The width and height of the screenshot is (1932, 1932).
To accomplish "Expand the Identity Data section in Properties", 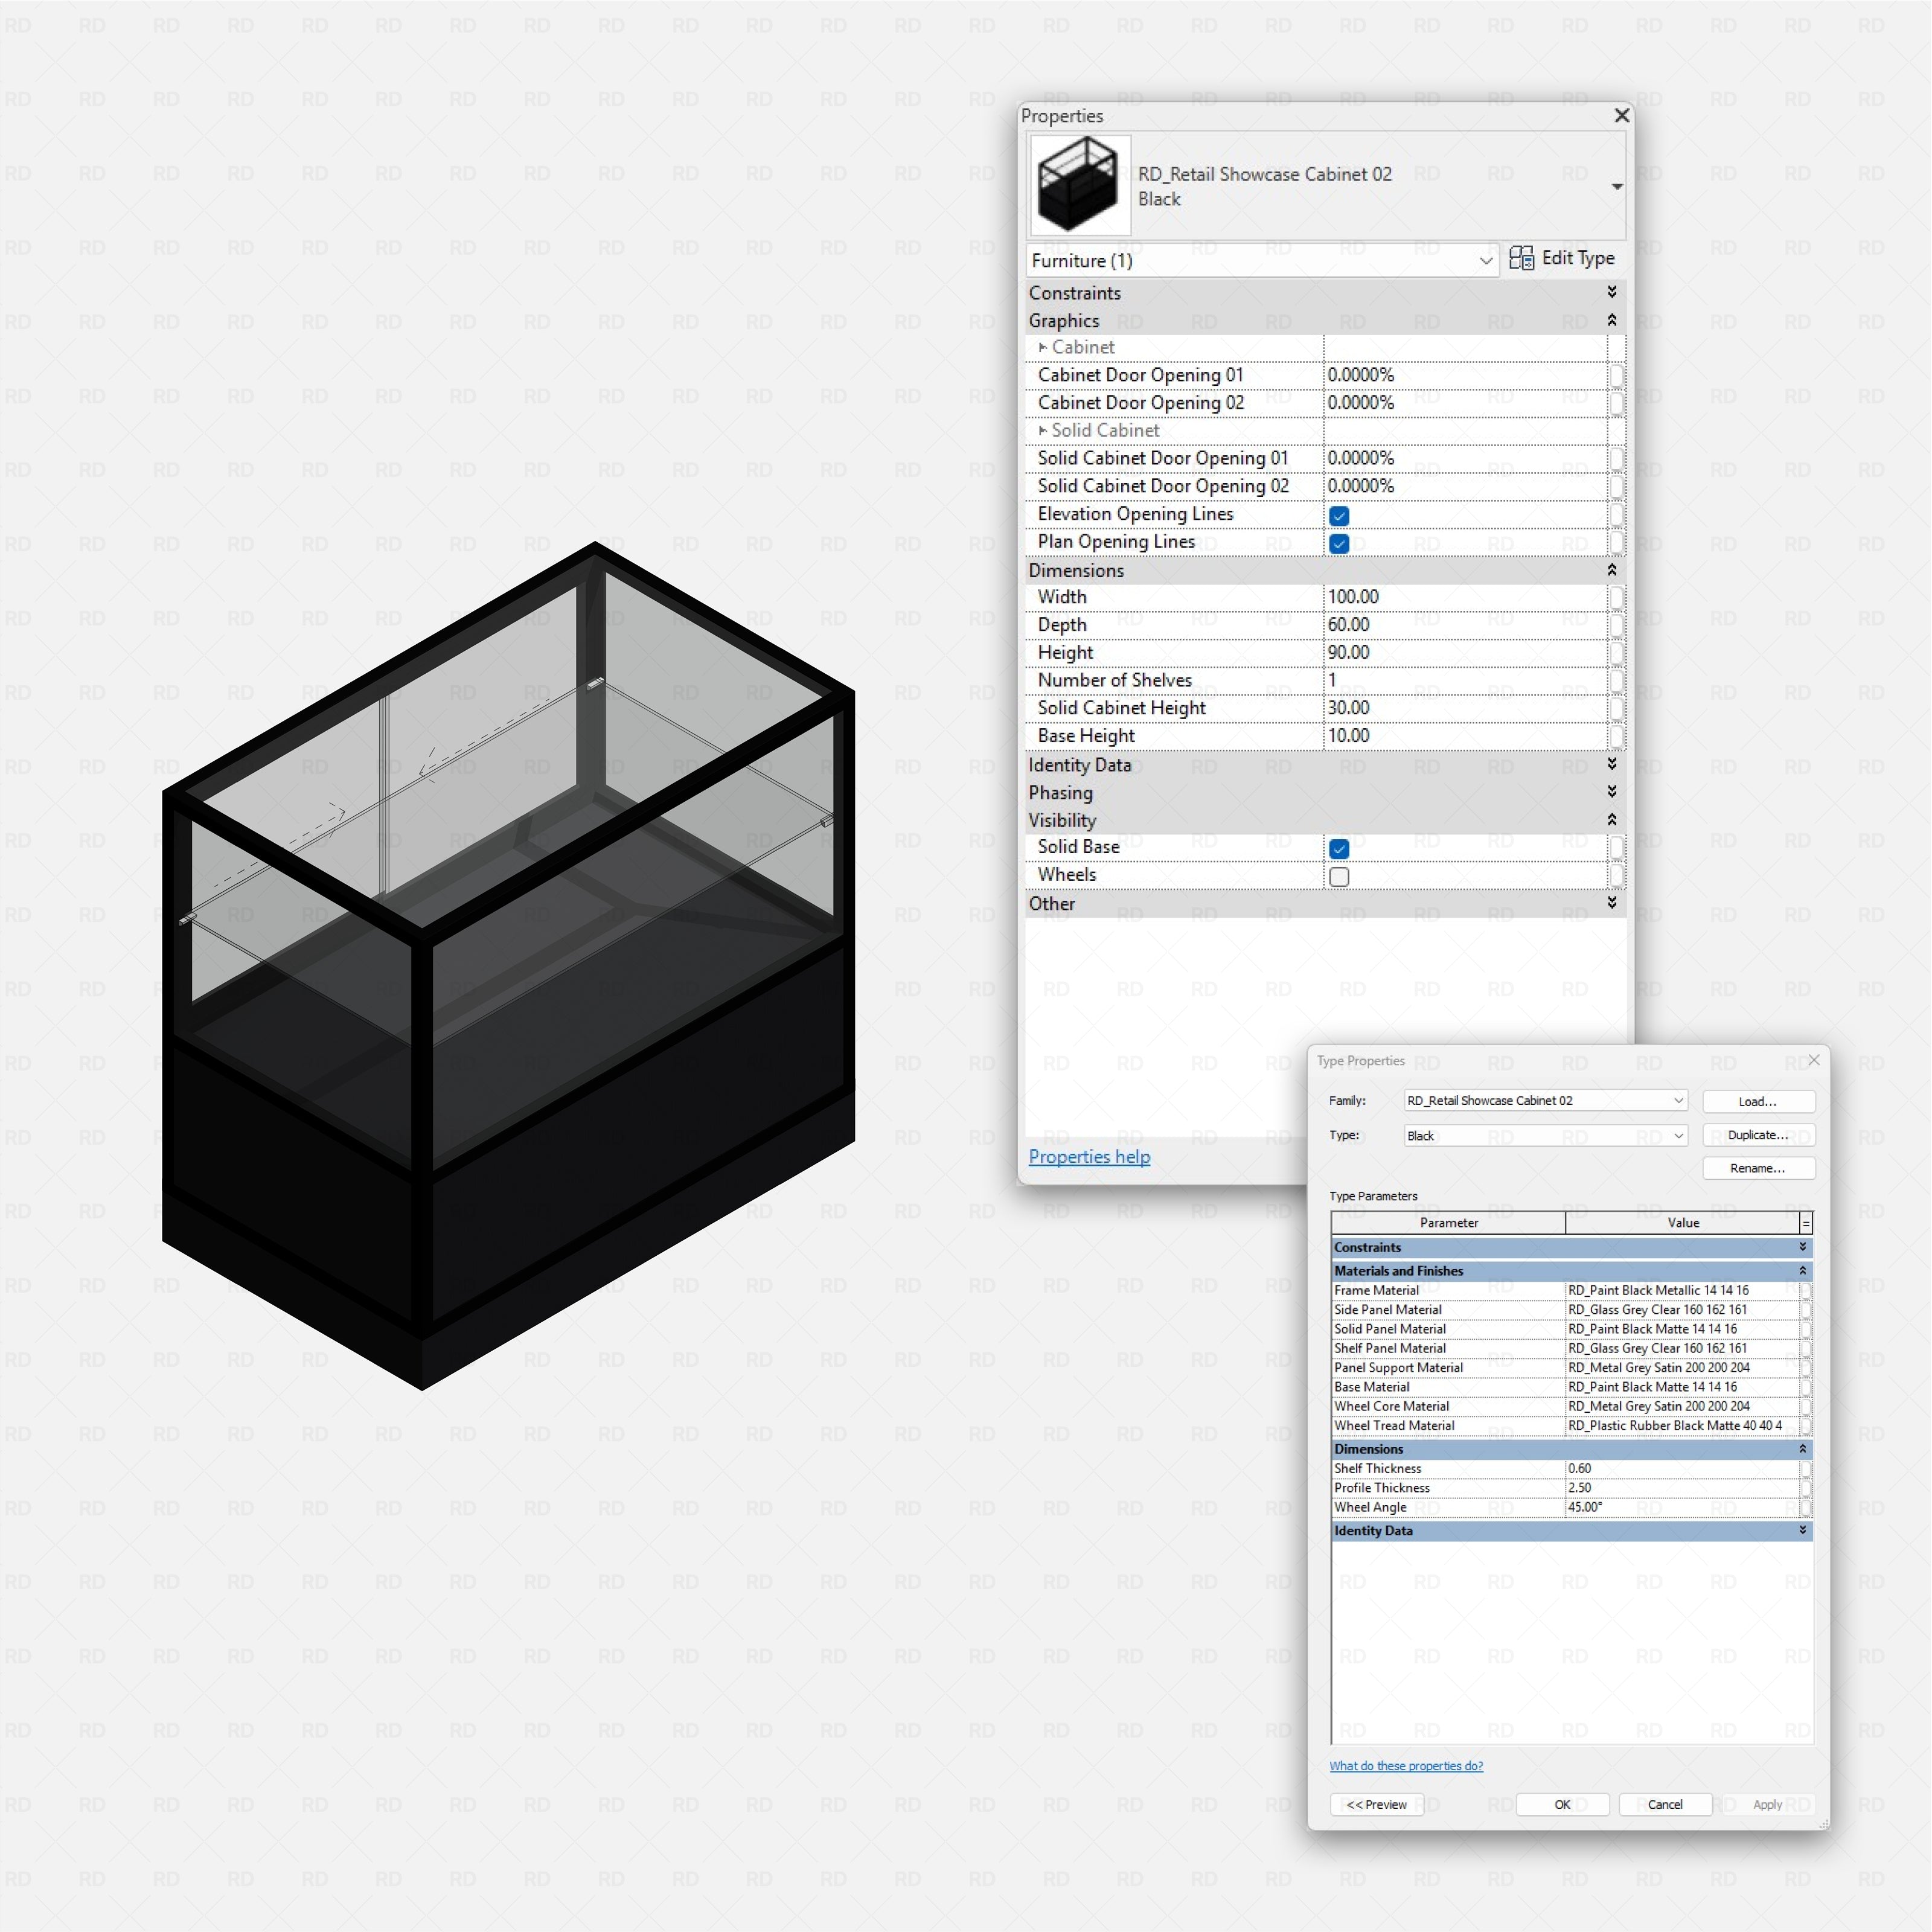I will (x=1612, y=764).
